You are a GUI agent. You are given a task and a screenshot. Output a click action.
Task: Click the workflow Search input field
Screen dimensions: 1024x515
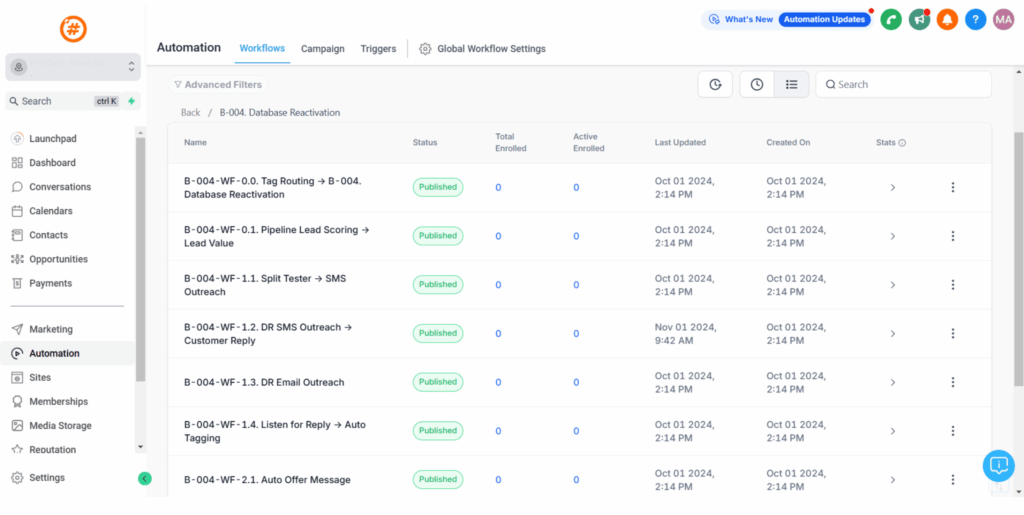pyautogui.click(x=910, y=85)
